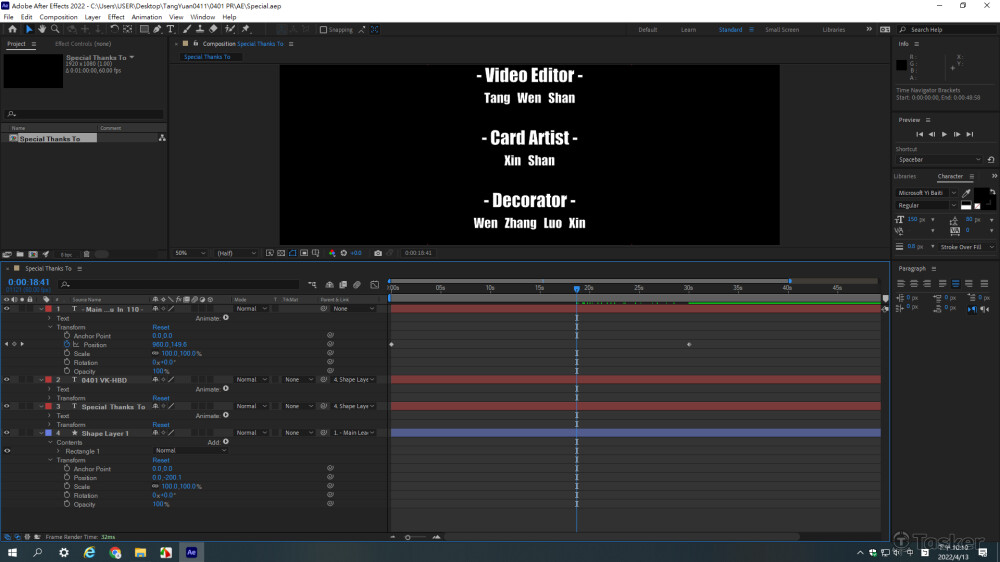Enable the Snapping checkbox
The width and height of the screenshot is (1000, 562).
pyautogui.click(x=323, y=30)
